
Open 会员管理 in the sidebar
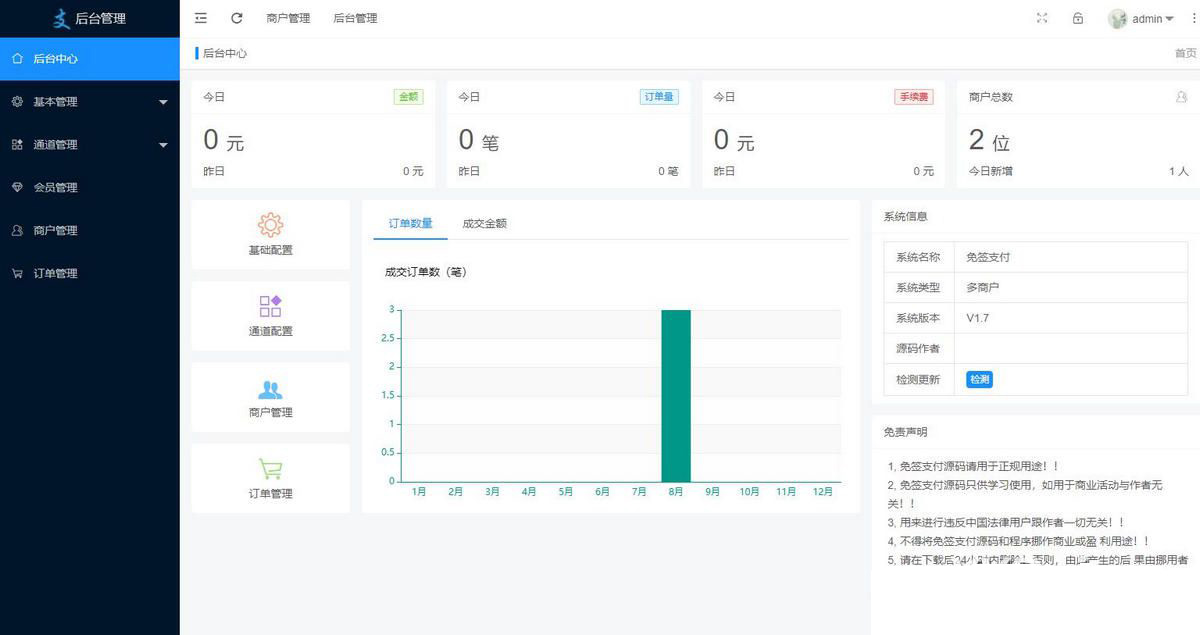click(90, 187)
